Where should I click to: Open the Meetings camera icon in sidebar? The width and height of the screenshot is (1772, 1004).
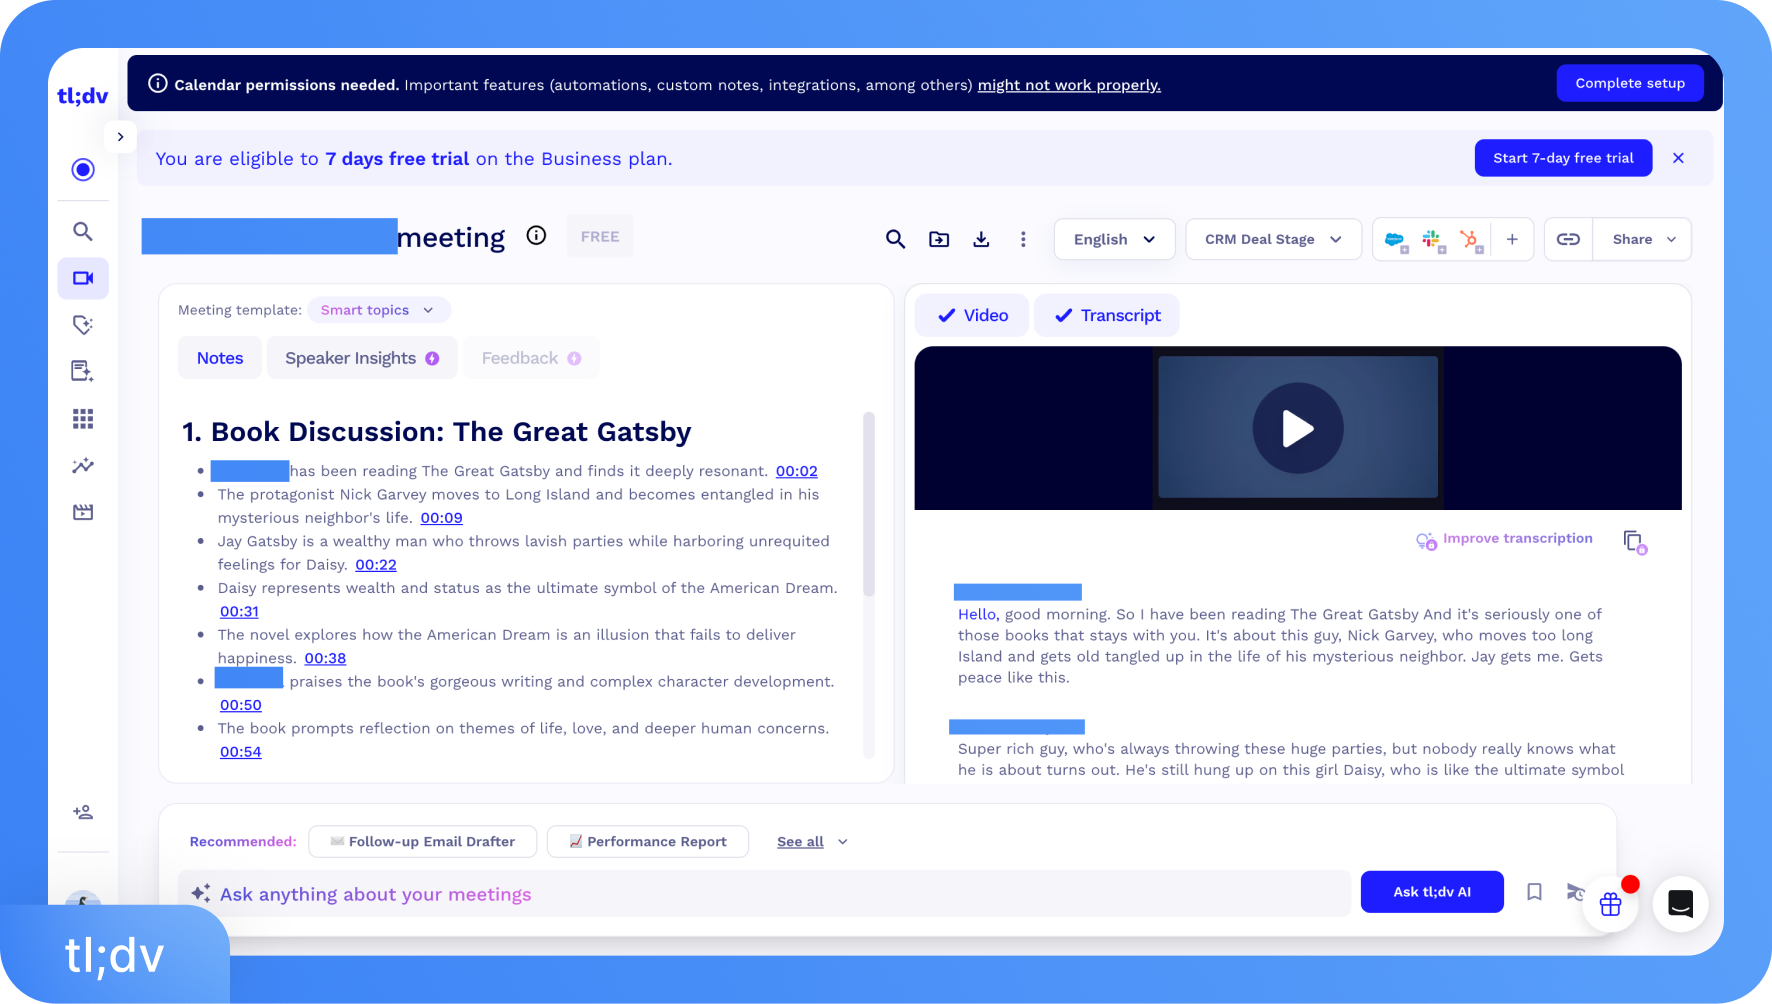click(x=83, y=278)
